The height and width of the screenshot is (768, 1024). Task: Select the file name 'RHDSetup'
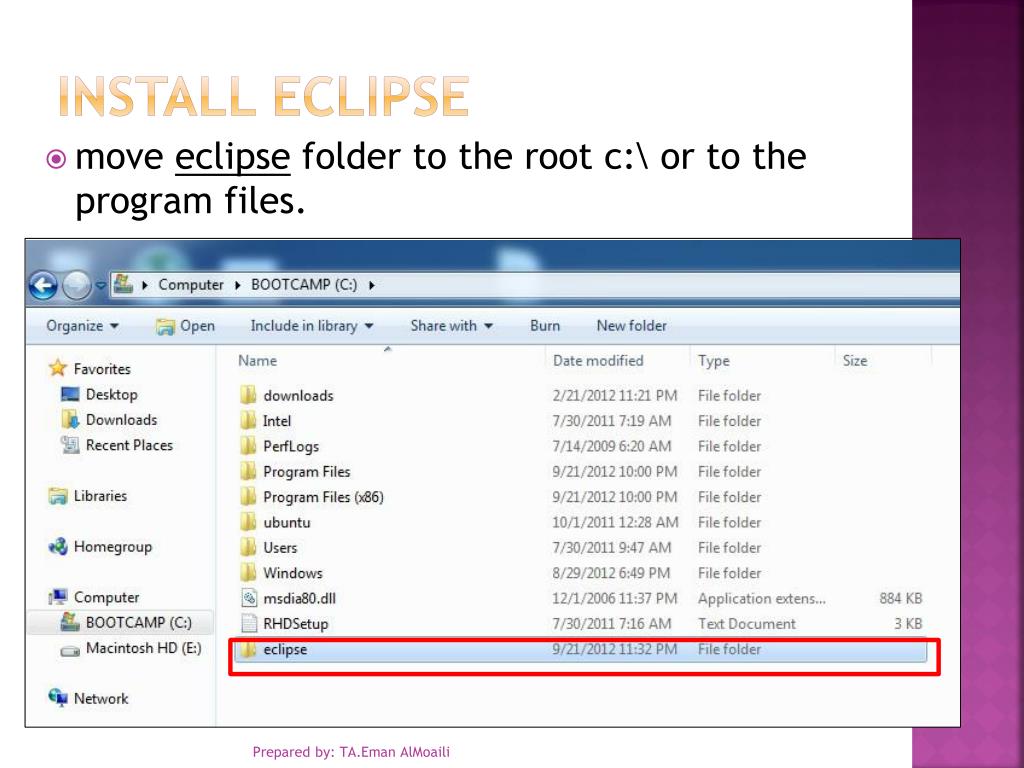(x=296, y=624)
